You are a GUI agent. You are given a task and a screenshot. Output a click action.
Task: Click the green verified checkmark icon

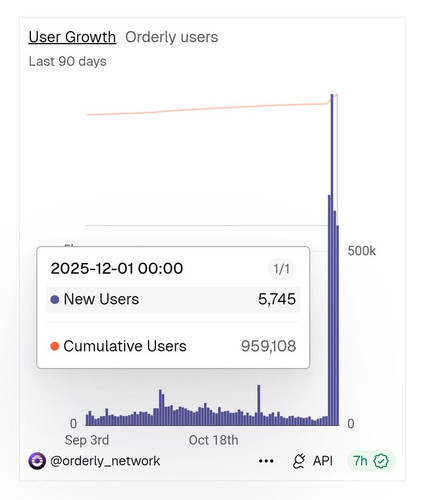[x=381, y=461]
